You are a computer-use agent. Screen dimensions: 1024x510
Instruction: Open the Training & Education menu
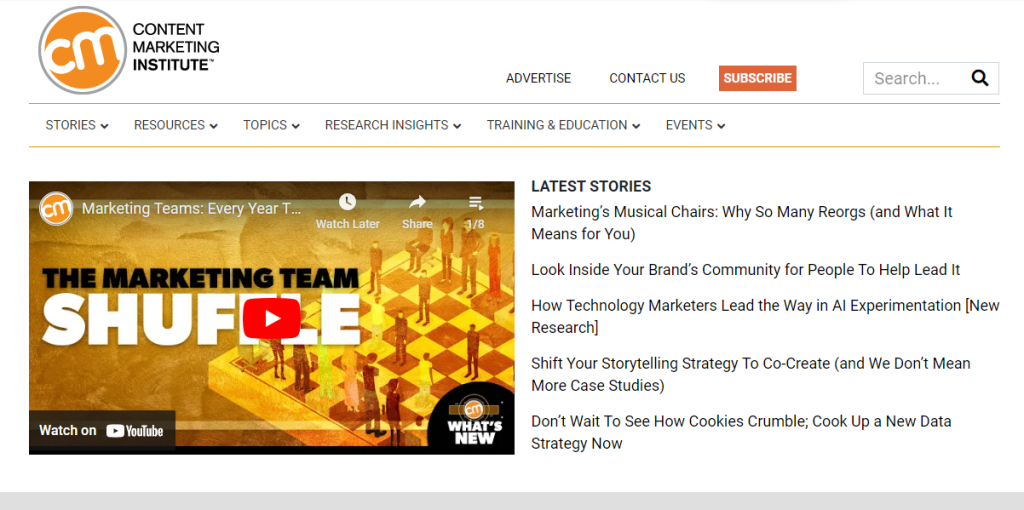click(x=563, y=125)
